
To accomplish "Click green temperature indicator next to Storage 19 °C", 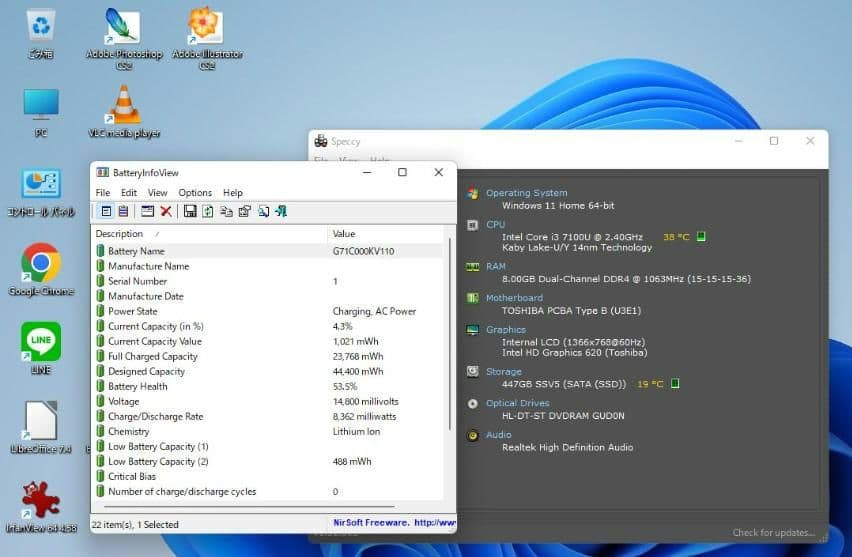I will point(675,384).
